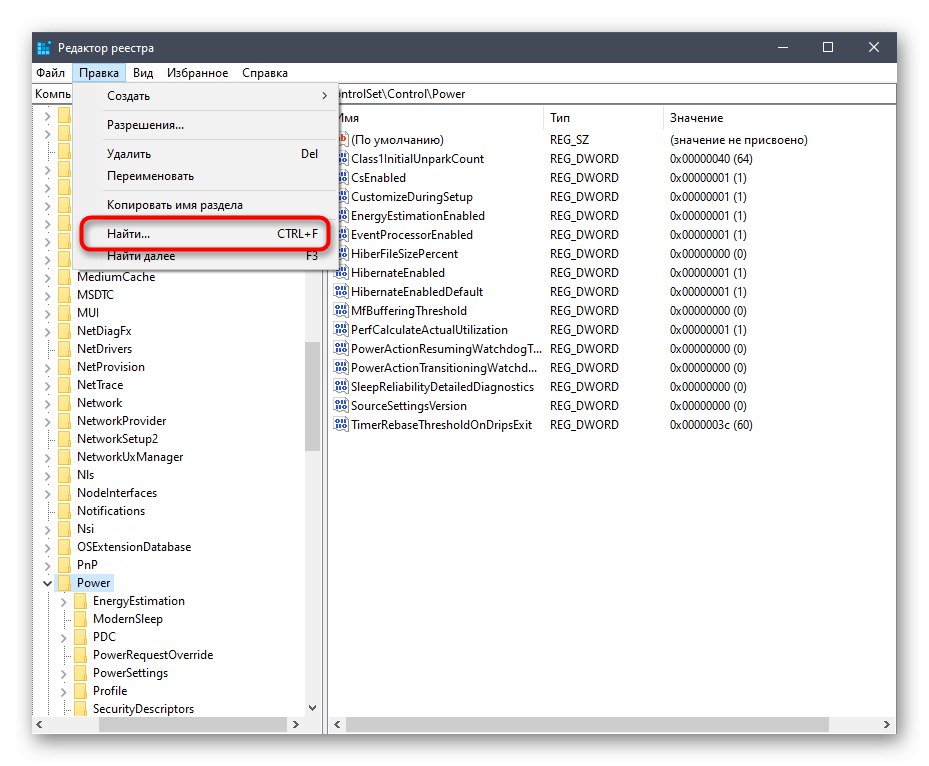The image size is (929, 766).
Task: Click the NetDiagFx folder icon
Action: (x=65, y=331)
